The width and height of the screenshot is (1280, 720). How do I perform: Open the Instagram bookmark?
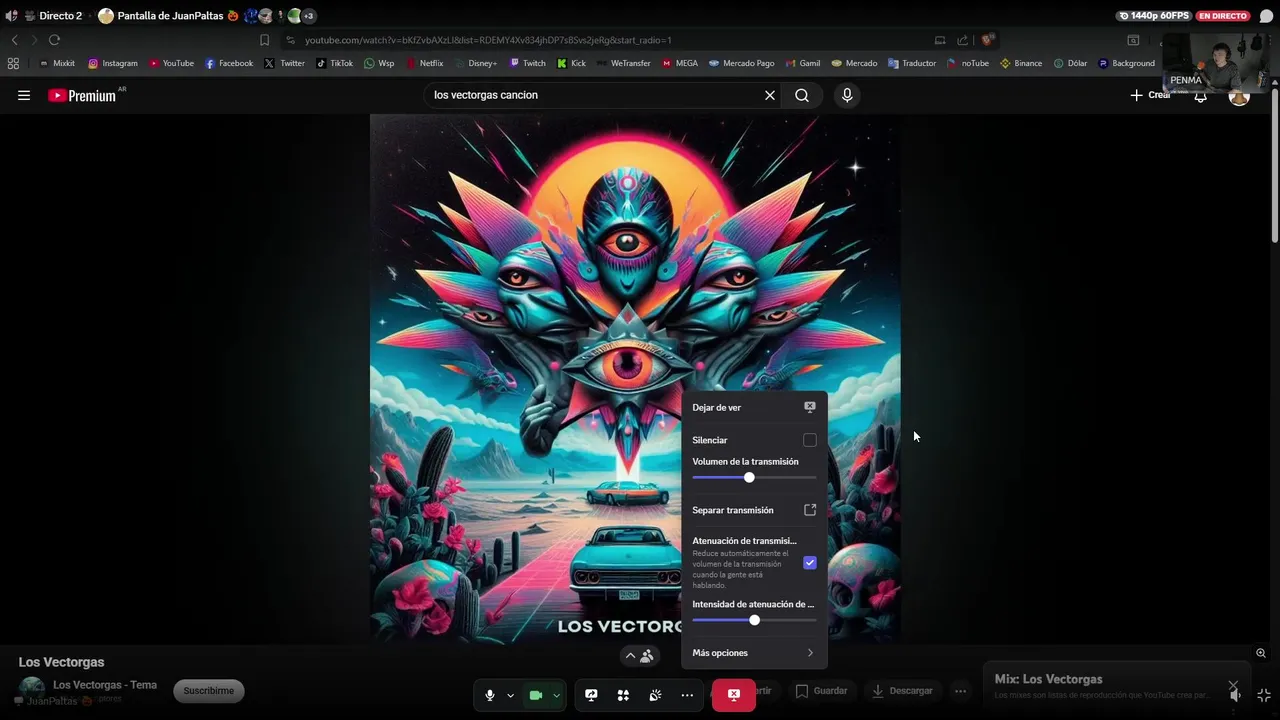coord(113,63)
